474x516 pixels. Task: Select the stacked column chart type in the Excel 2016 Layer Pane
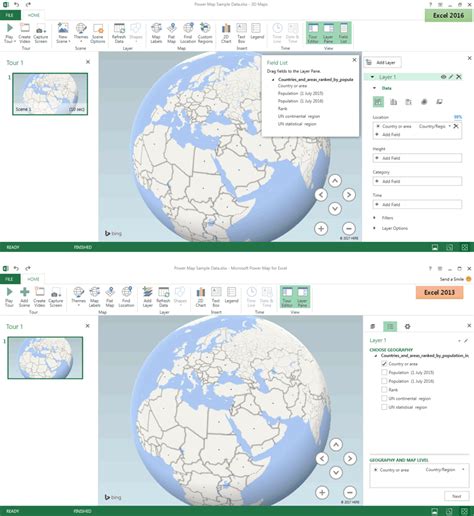pos(378,102)
